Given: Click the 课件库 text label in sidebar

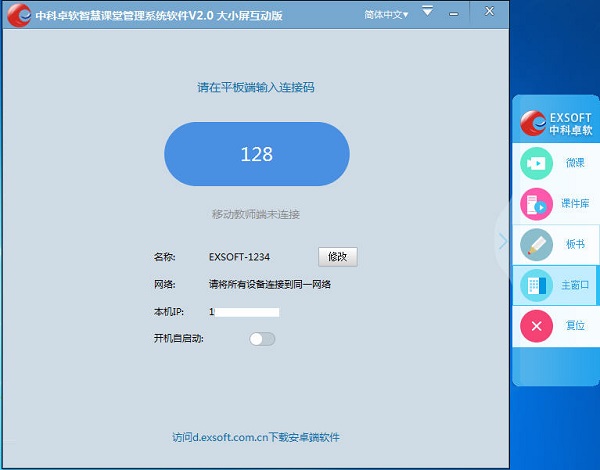Looking at the screenshot, I should [575, 204].
